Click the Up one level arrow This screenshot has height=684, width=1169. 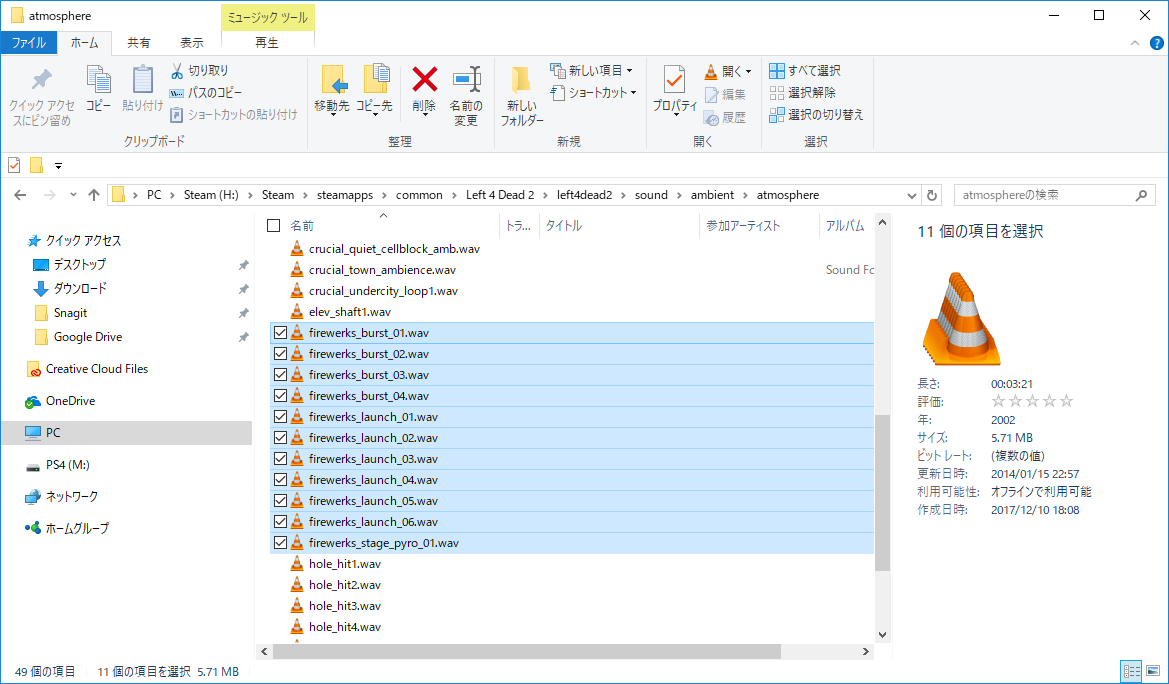coord(93,195)
